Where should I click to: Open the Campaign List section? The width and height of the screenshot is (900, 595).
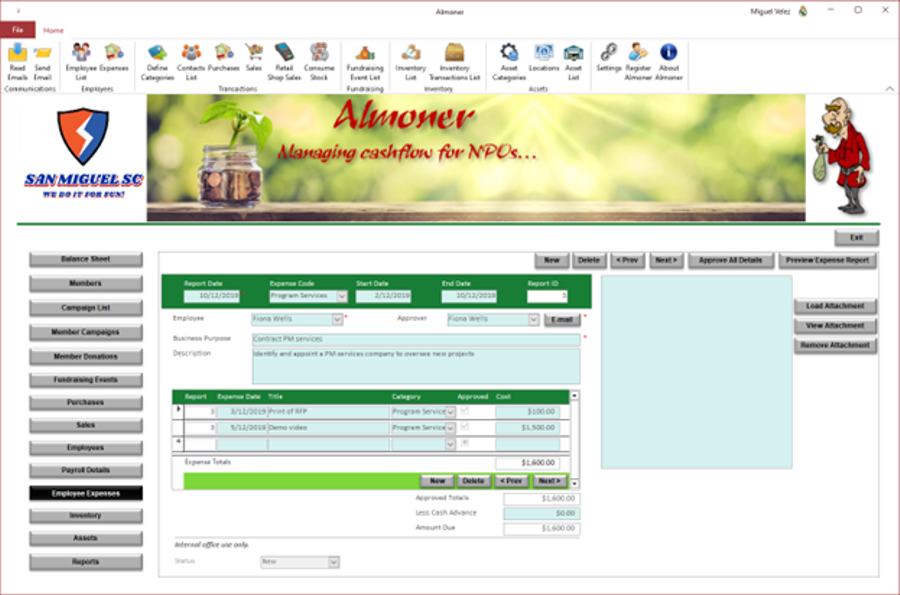(x=86, y=308)
